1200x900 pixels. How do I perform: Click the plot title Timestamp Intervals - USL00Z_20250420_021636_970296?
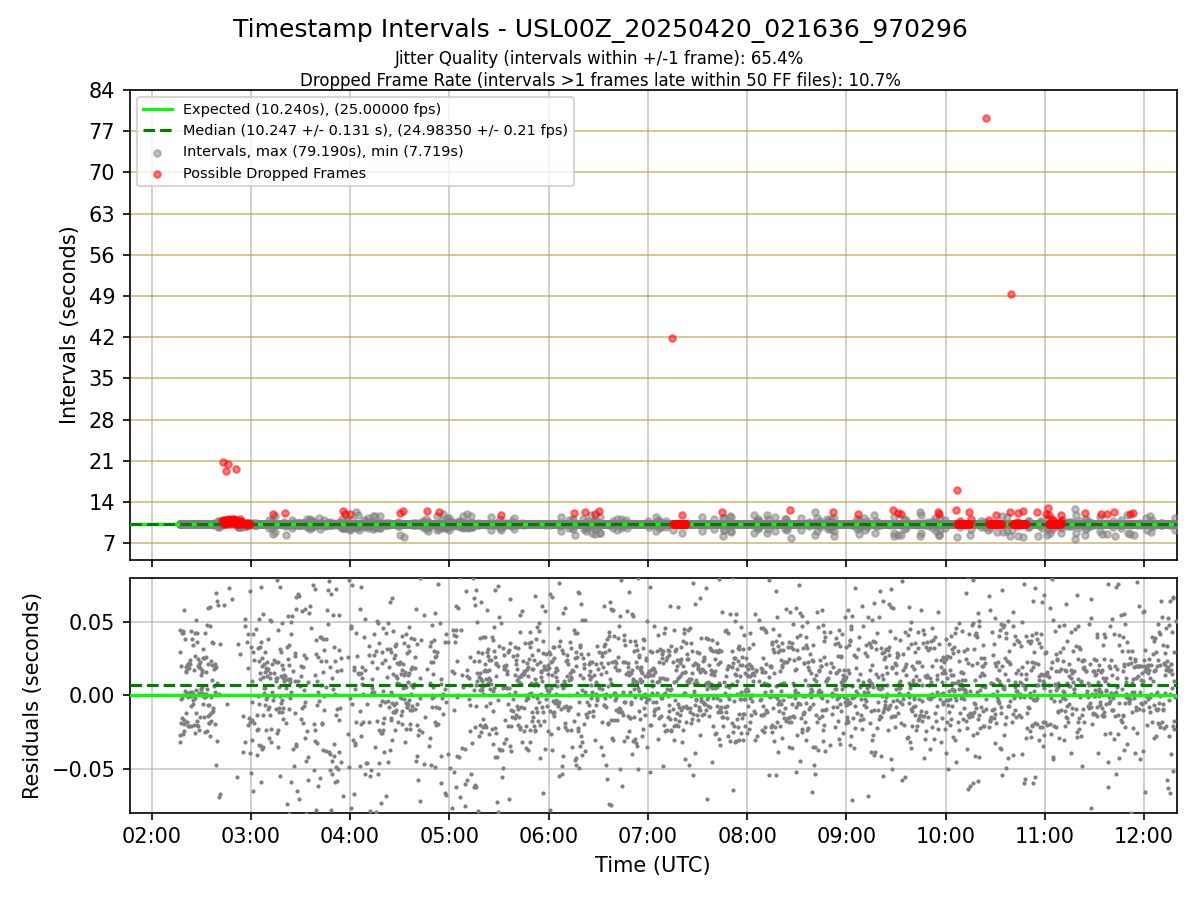[x=600, y=29]
